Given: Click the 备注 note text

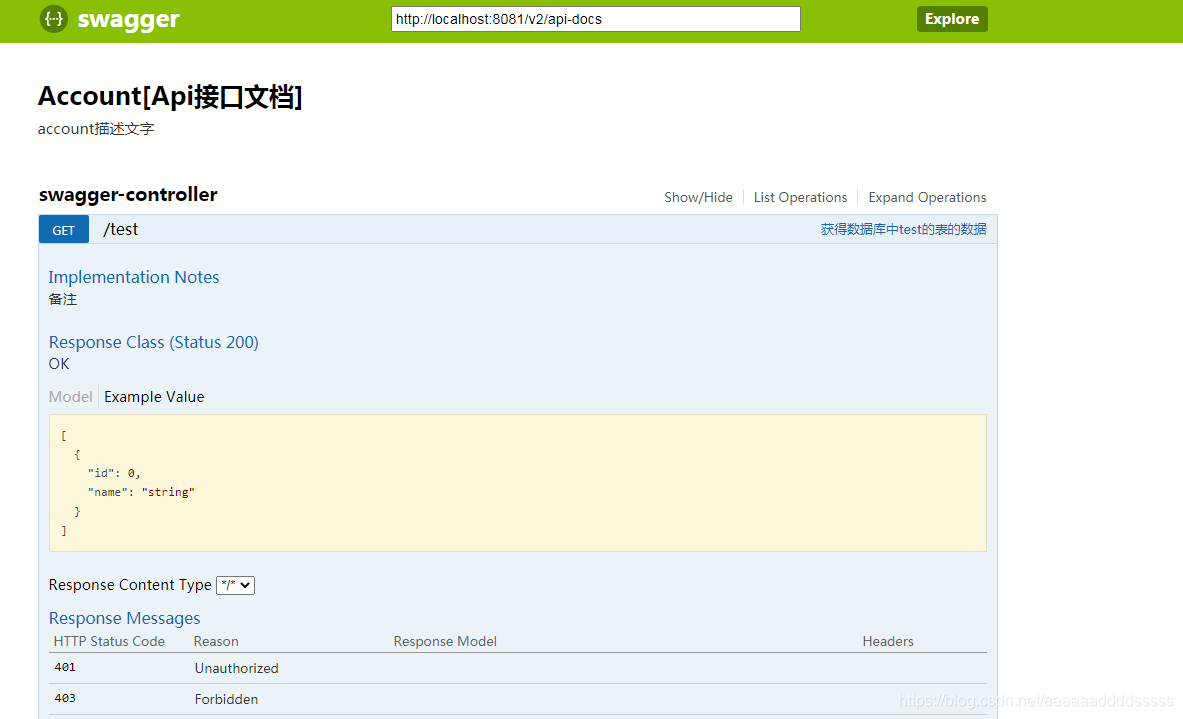Looking at the screenshot, I should (63, 300).
